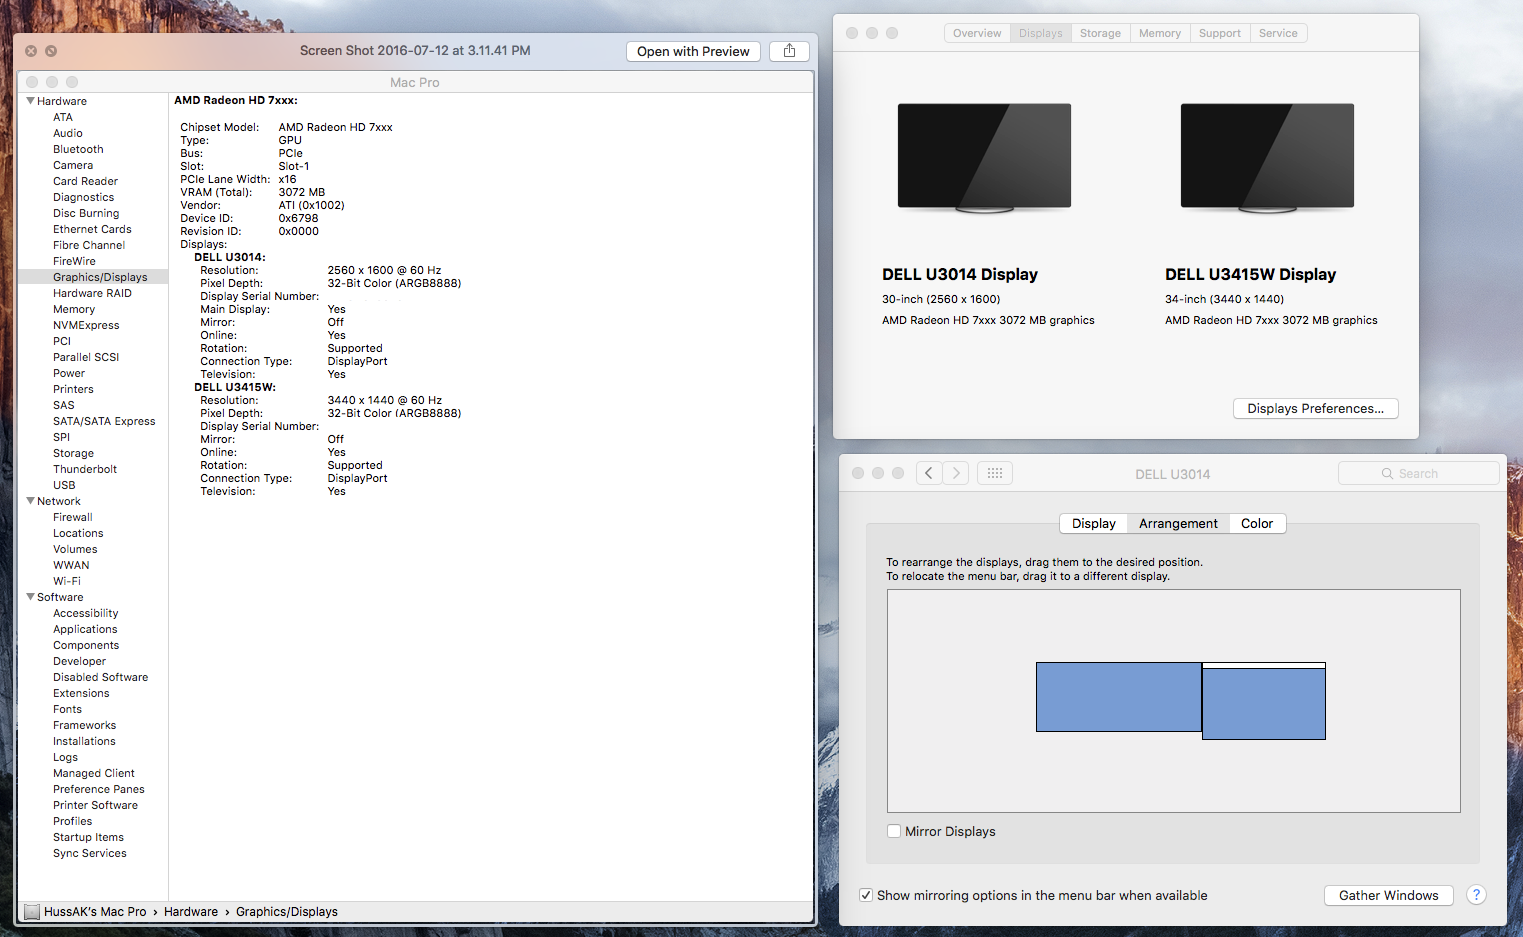Select Applications under Software
Image resolution: width=1523 pixels, height=937 pixels.
(85, 629)
